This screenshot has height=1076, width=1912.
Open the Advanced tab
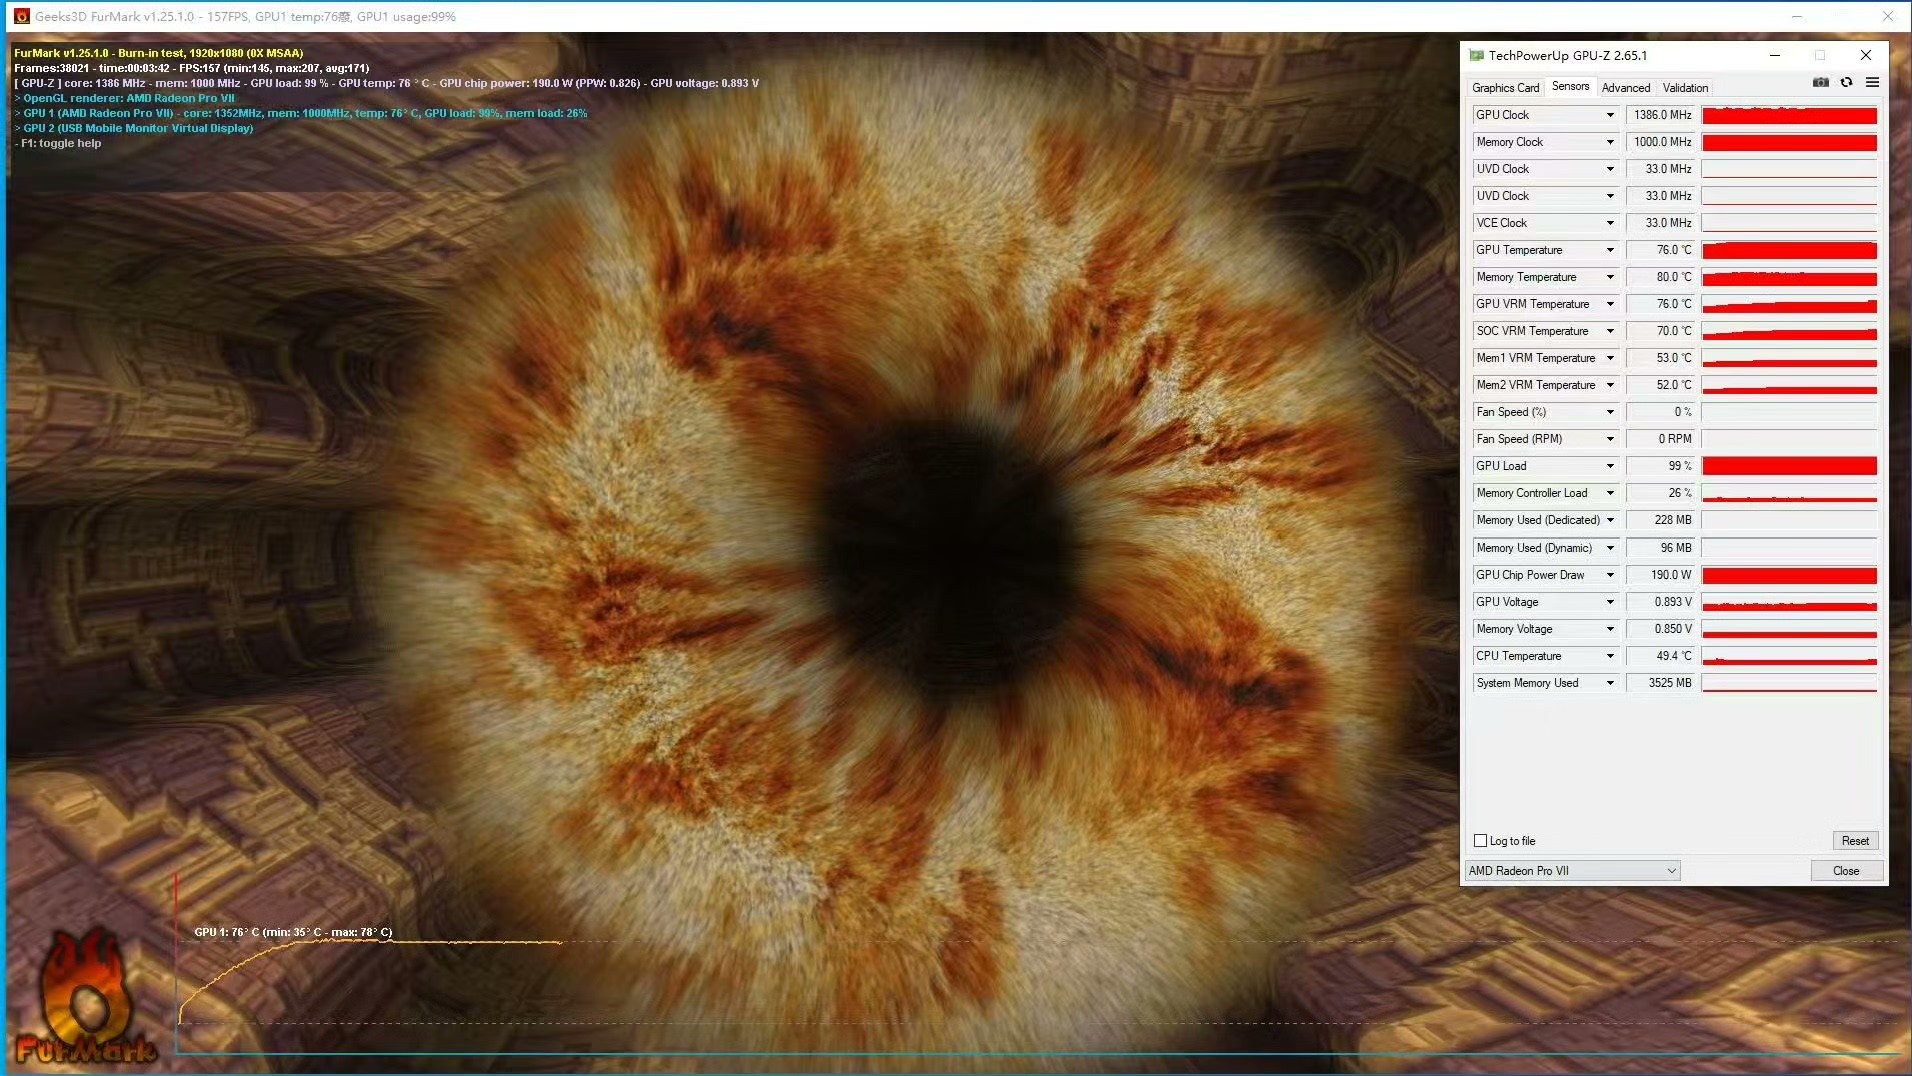pos(1626,88)
